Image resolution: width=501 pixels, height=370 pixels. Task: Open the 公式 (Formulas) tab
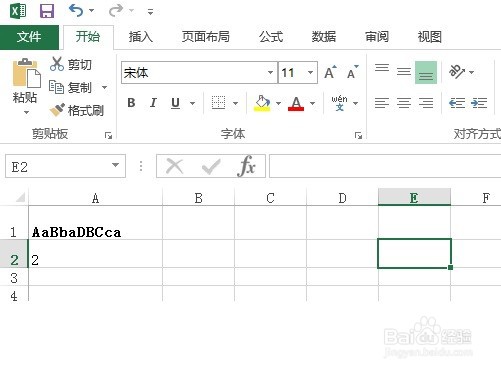[x=271, y=37]
